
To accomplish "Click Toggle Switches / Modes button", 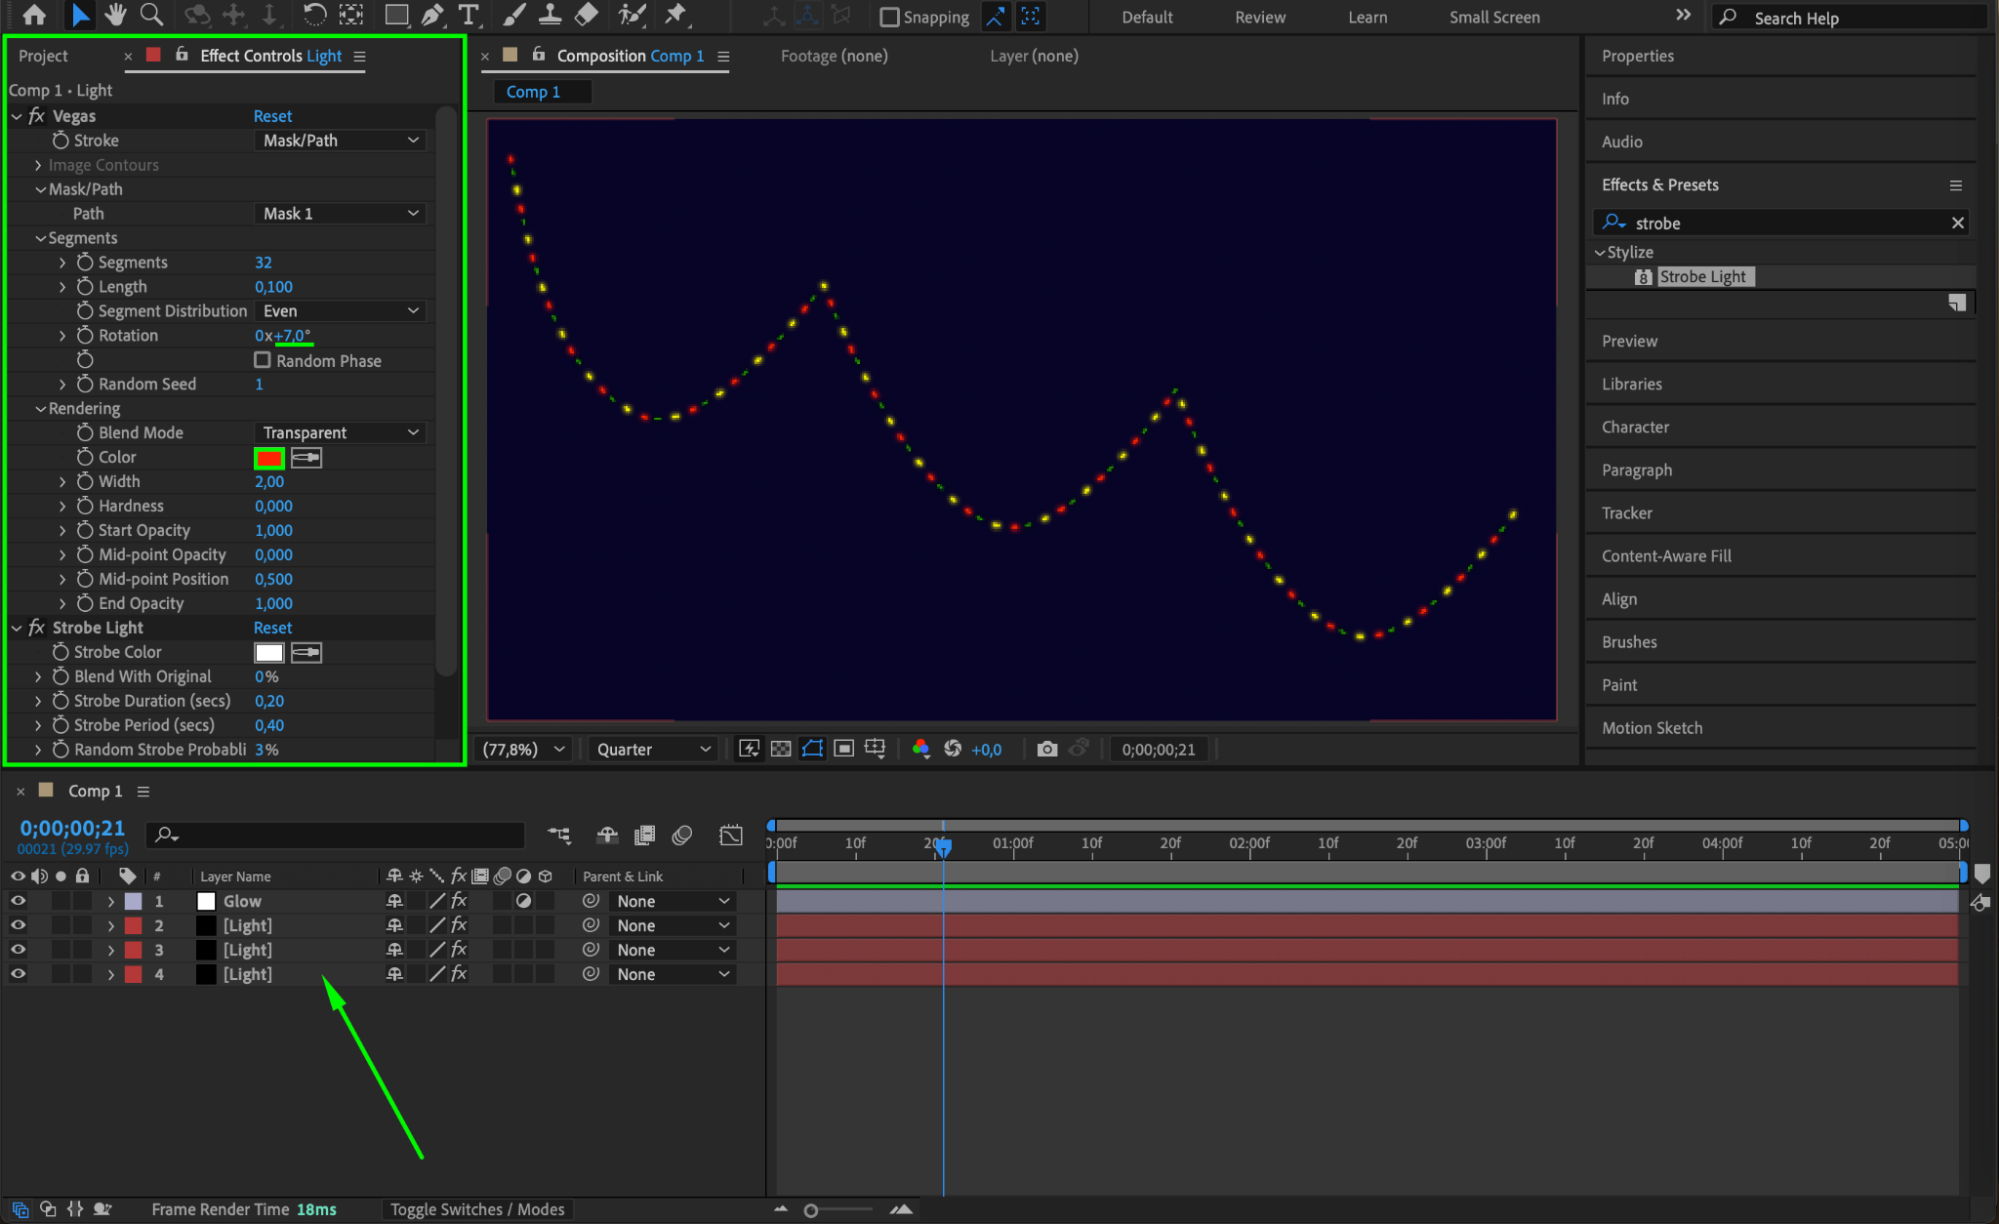I will (477, 1209).
